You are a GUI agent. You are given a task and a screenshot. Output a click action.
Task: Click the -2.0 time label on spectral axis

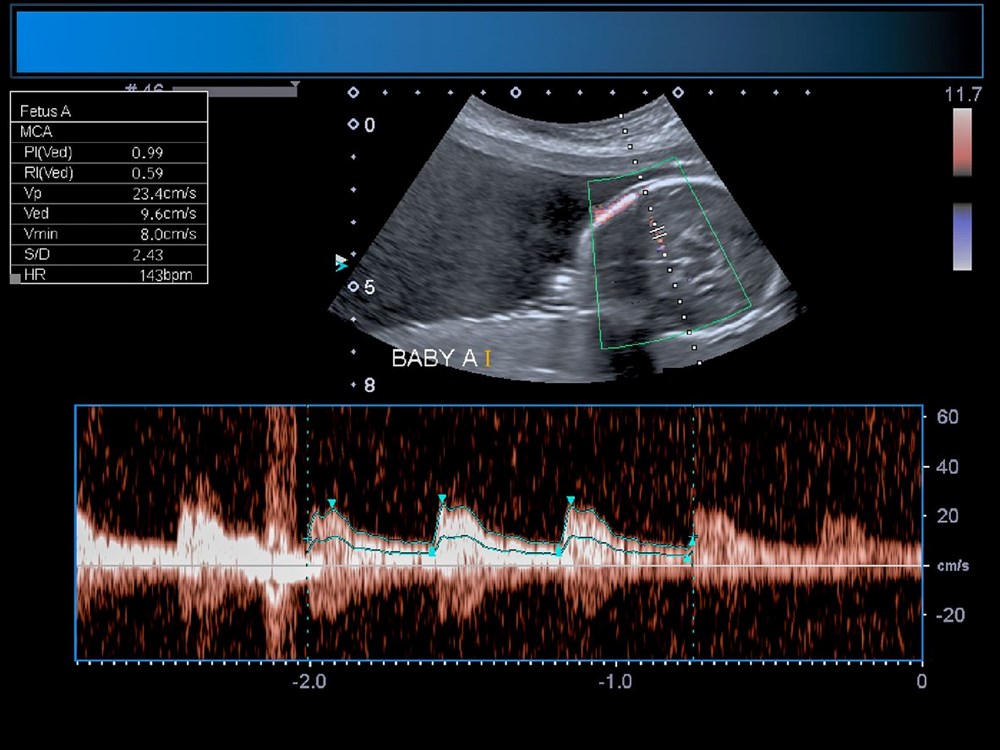[x=308, y=681]
